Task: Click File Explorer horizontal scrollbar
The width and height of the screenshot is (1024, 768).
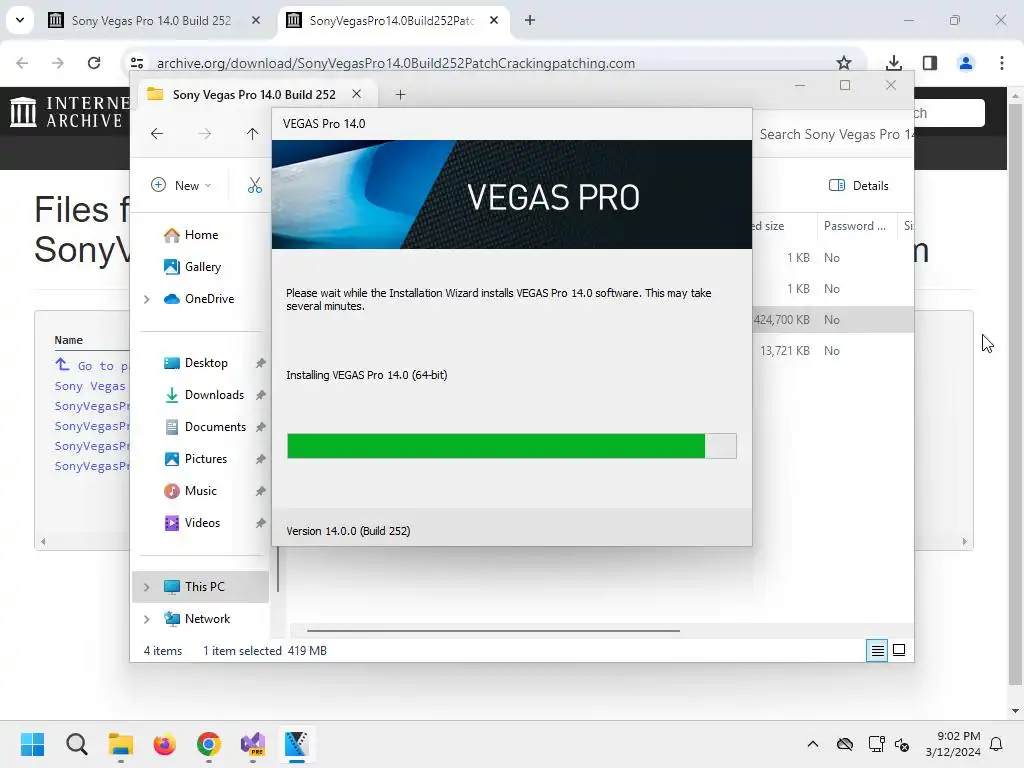Action: [493, 631]
